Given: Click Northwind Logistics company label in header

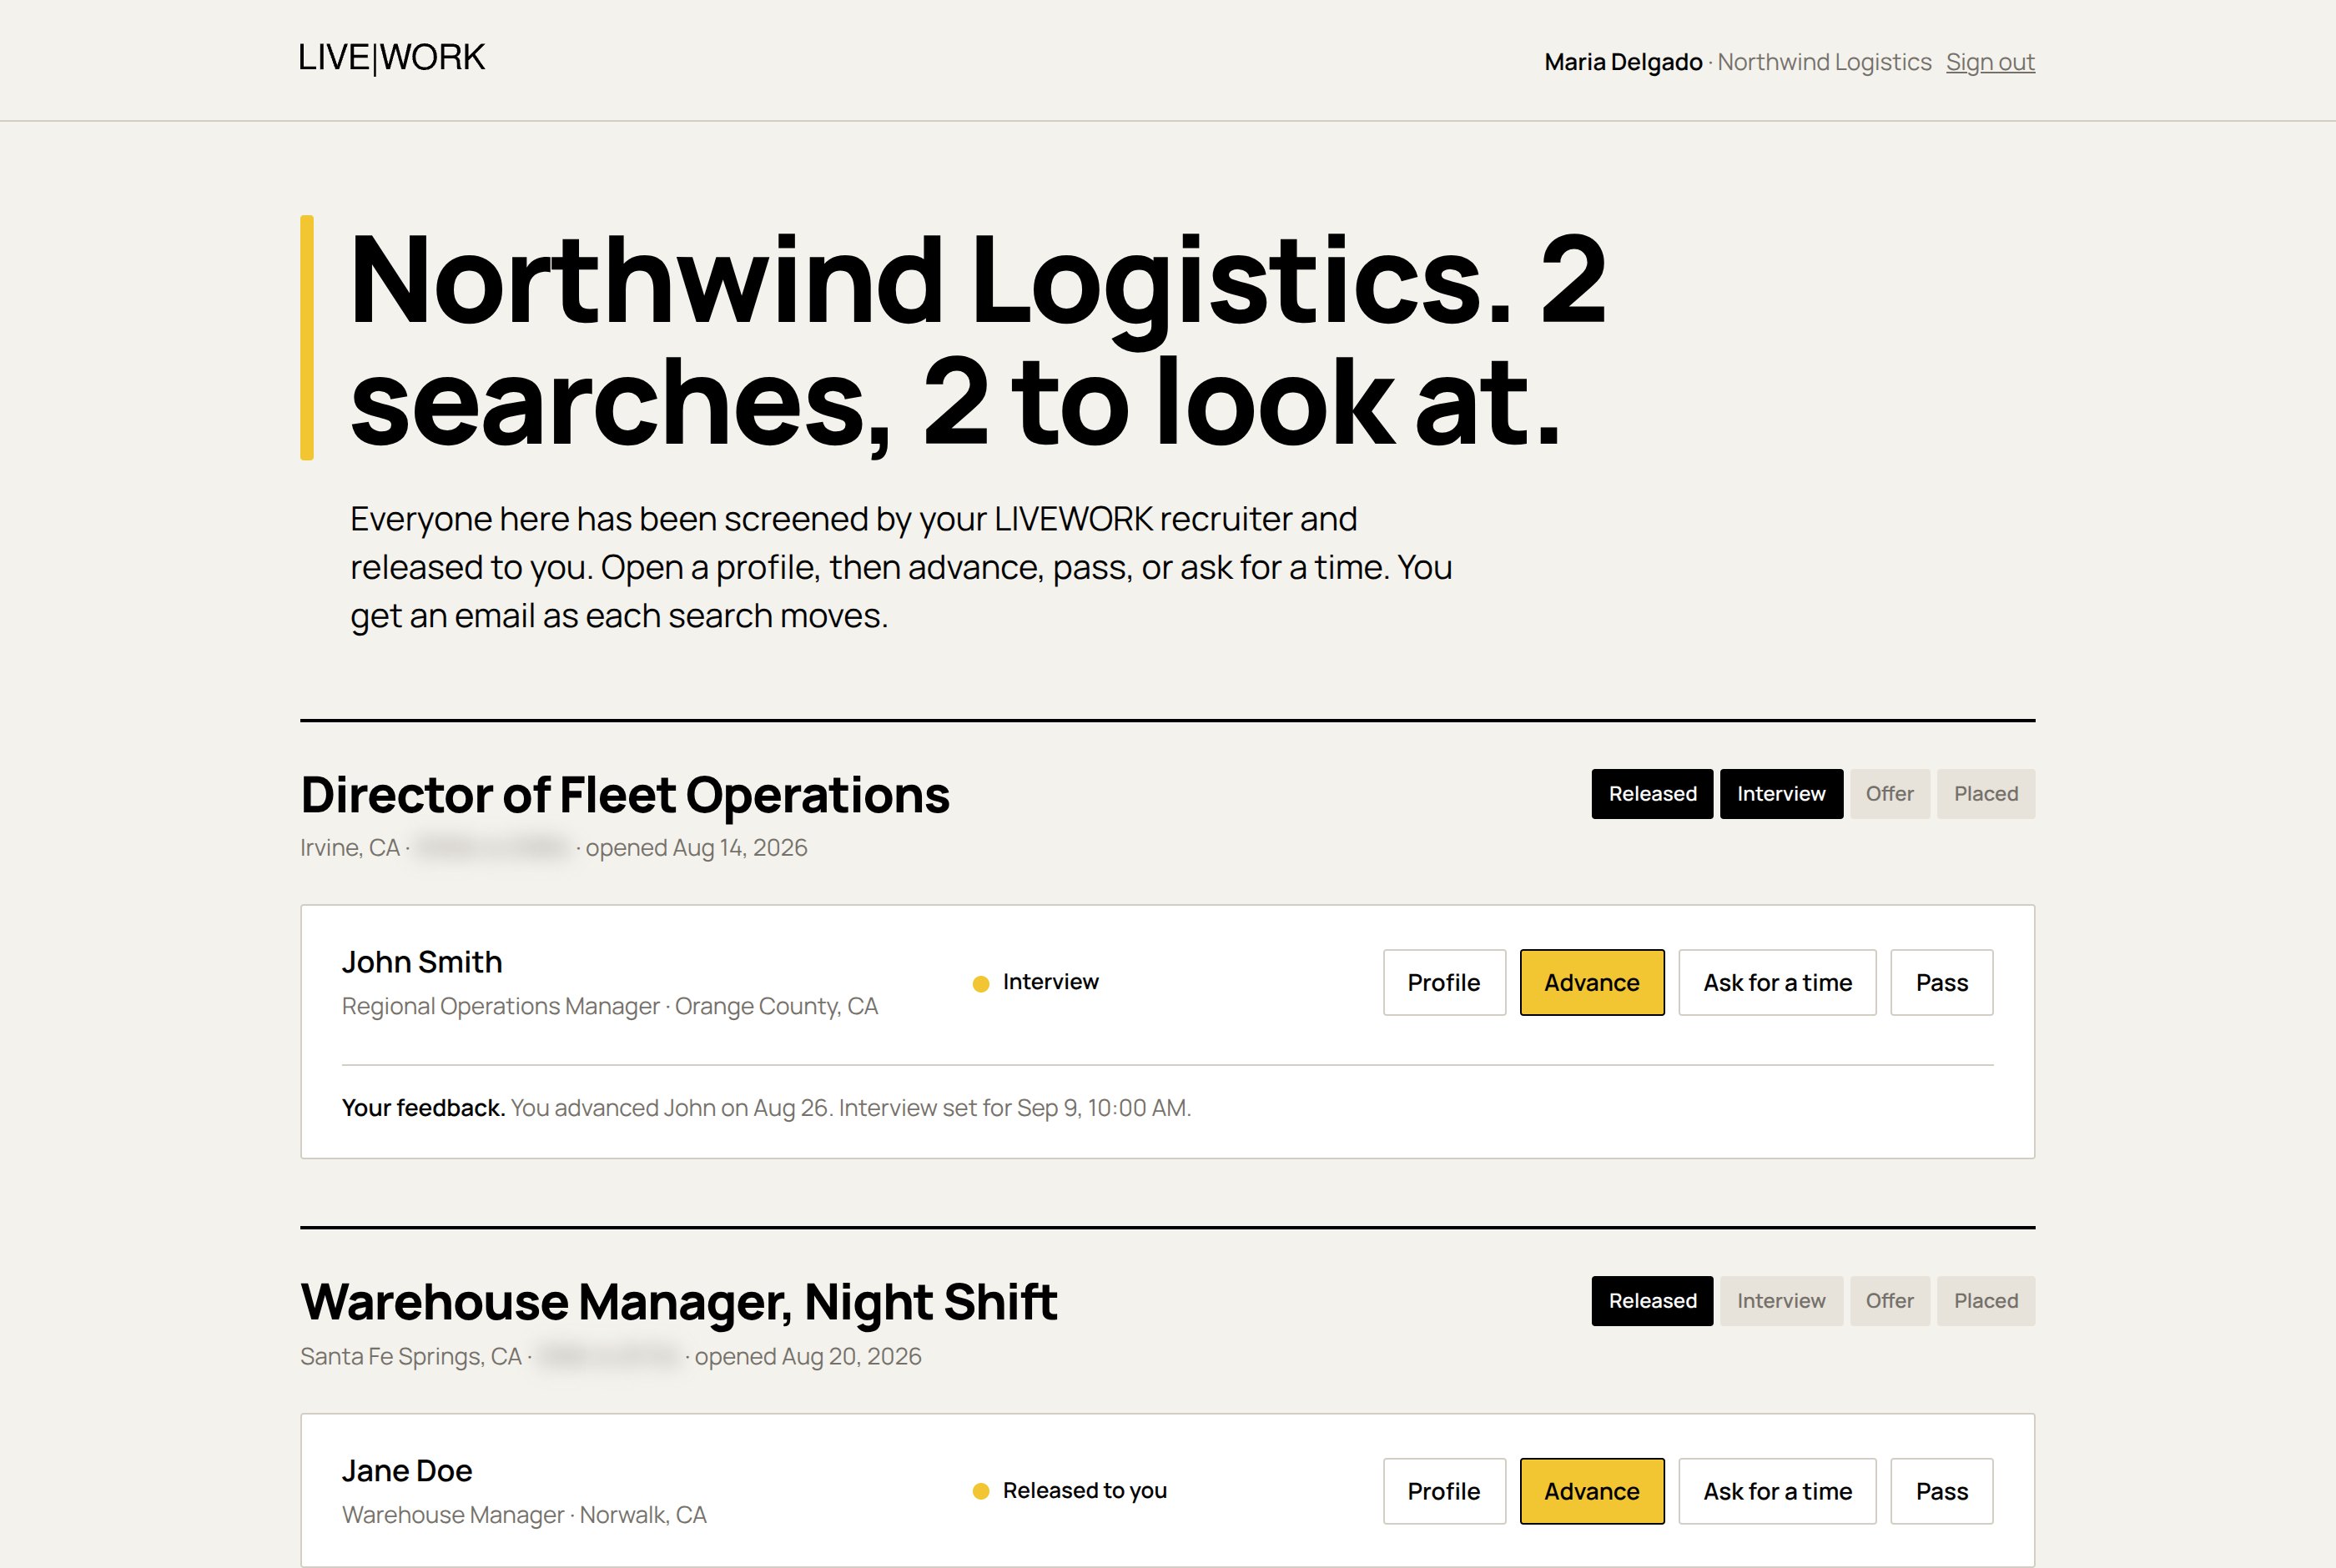Looking at the screenshot, I should (x=1824, y=62).
